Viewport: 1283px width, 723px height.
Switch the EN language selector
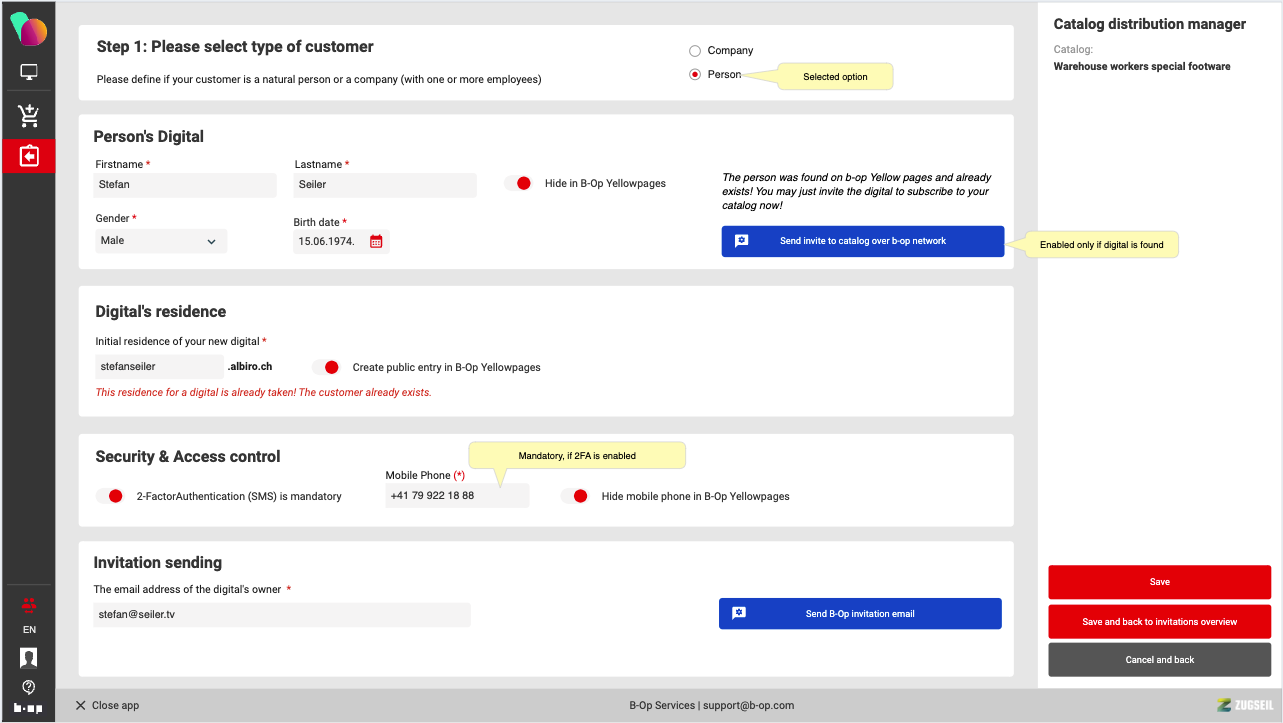click(x=29, y=630)
